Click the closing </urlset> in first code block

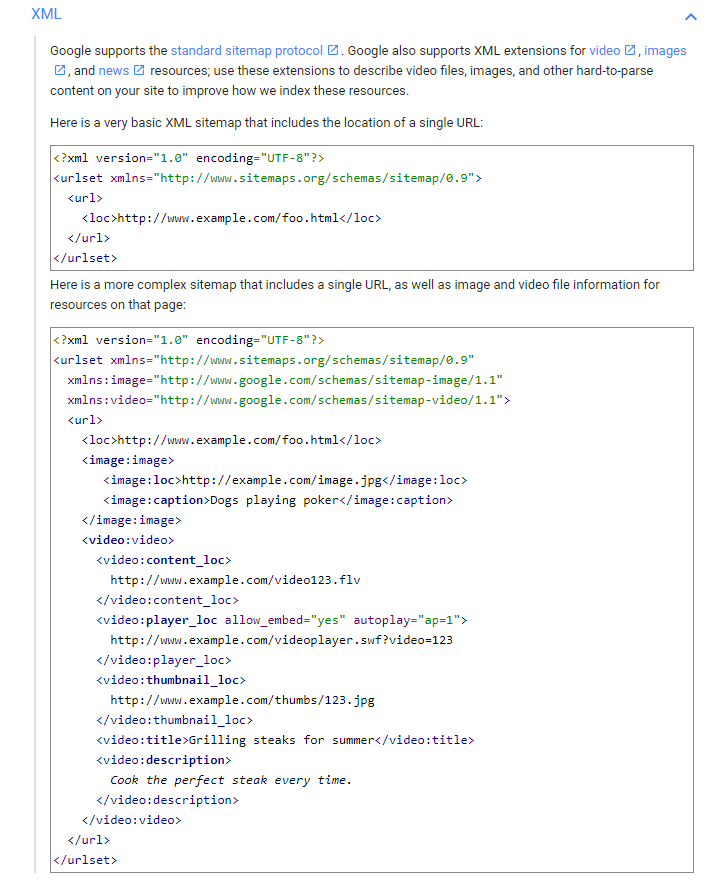[85, 258]
